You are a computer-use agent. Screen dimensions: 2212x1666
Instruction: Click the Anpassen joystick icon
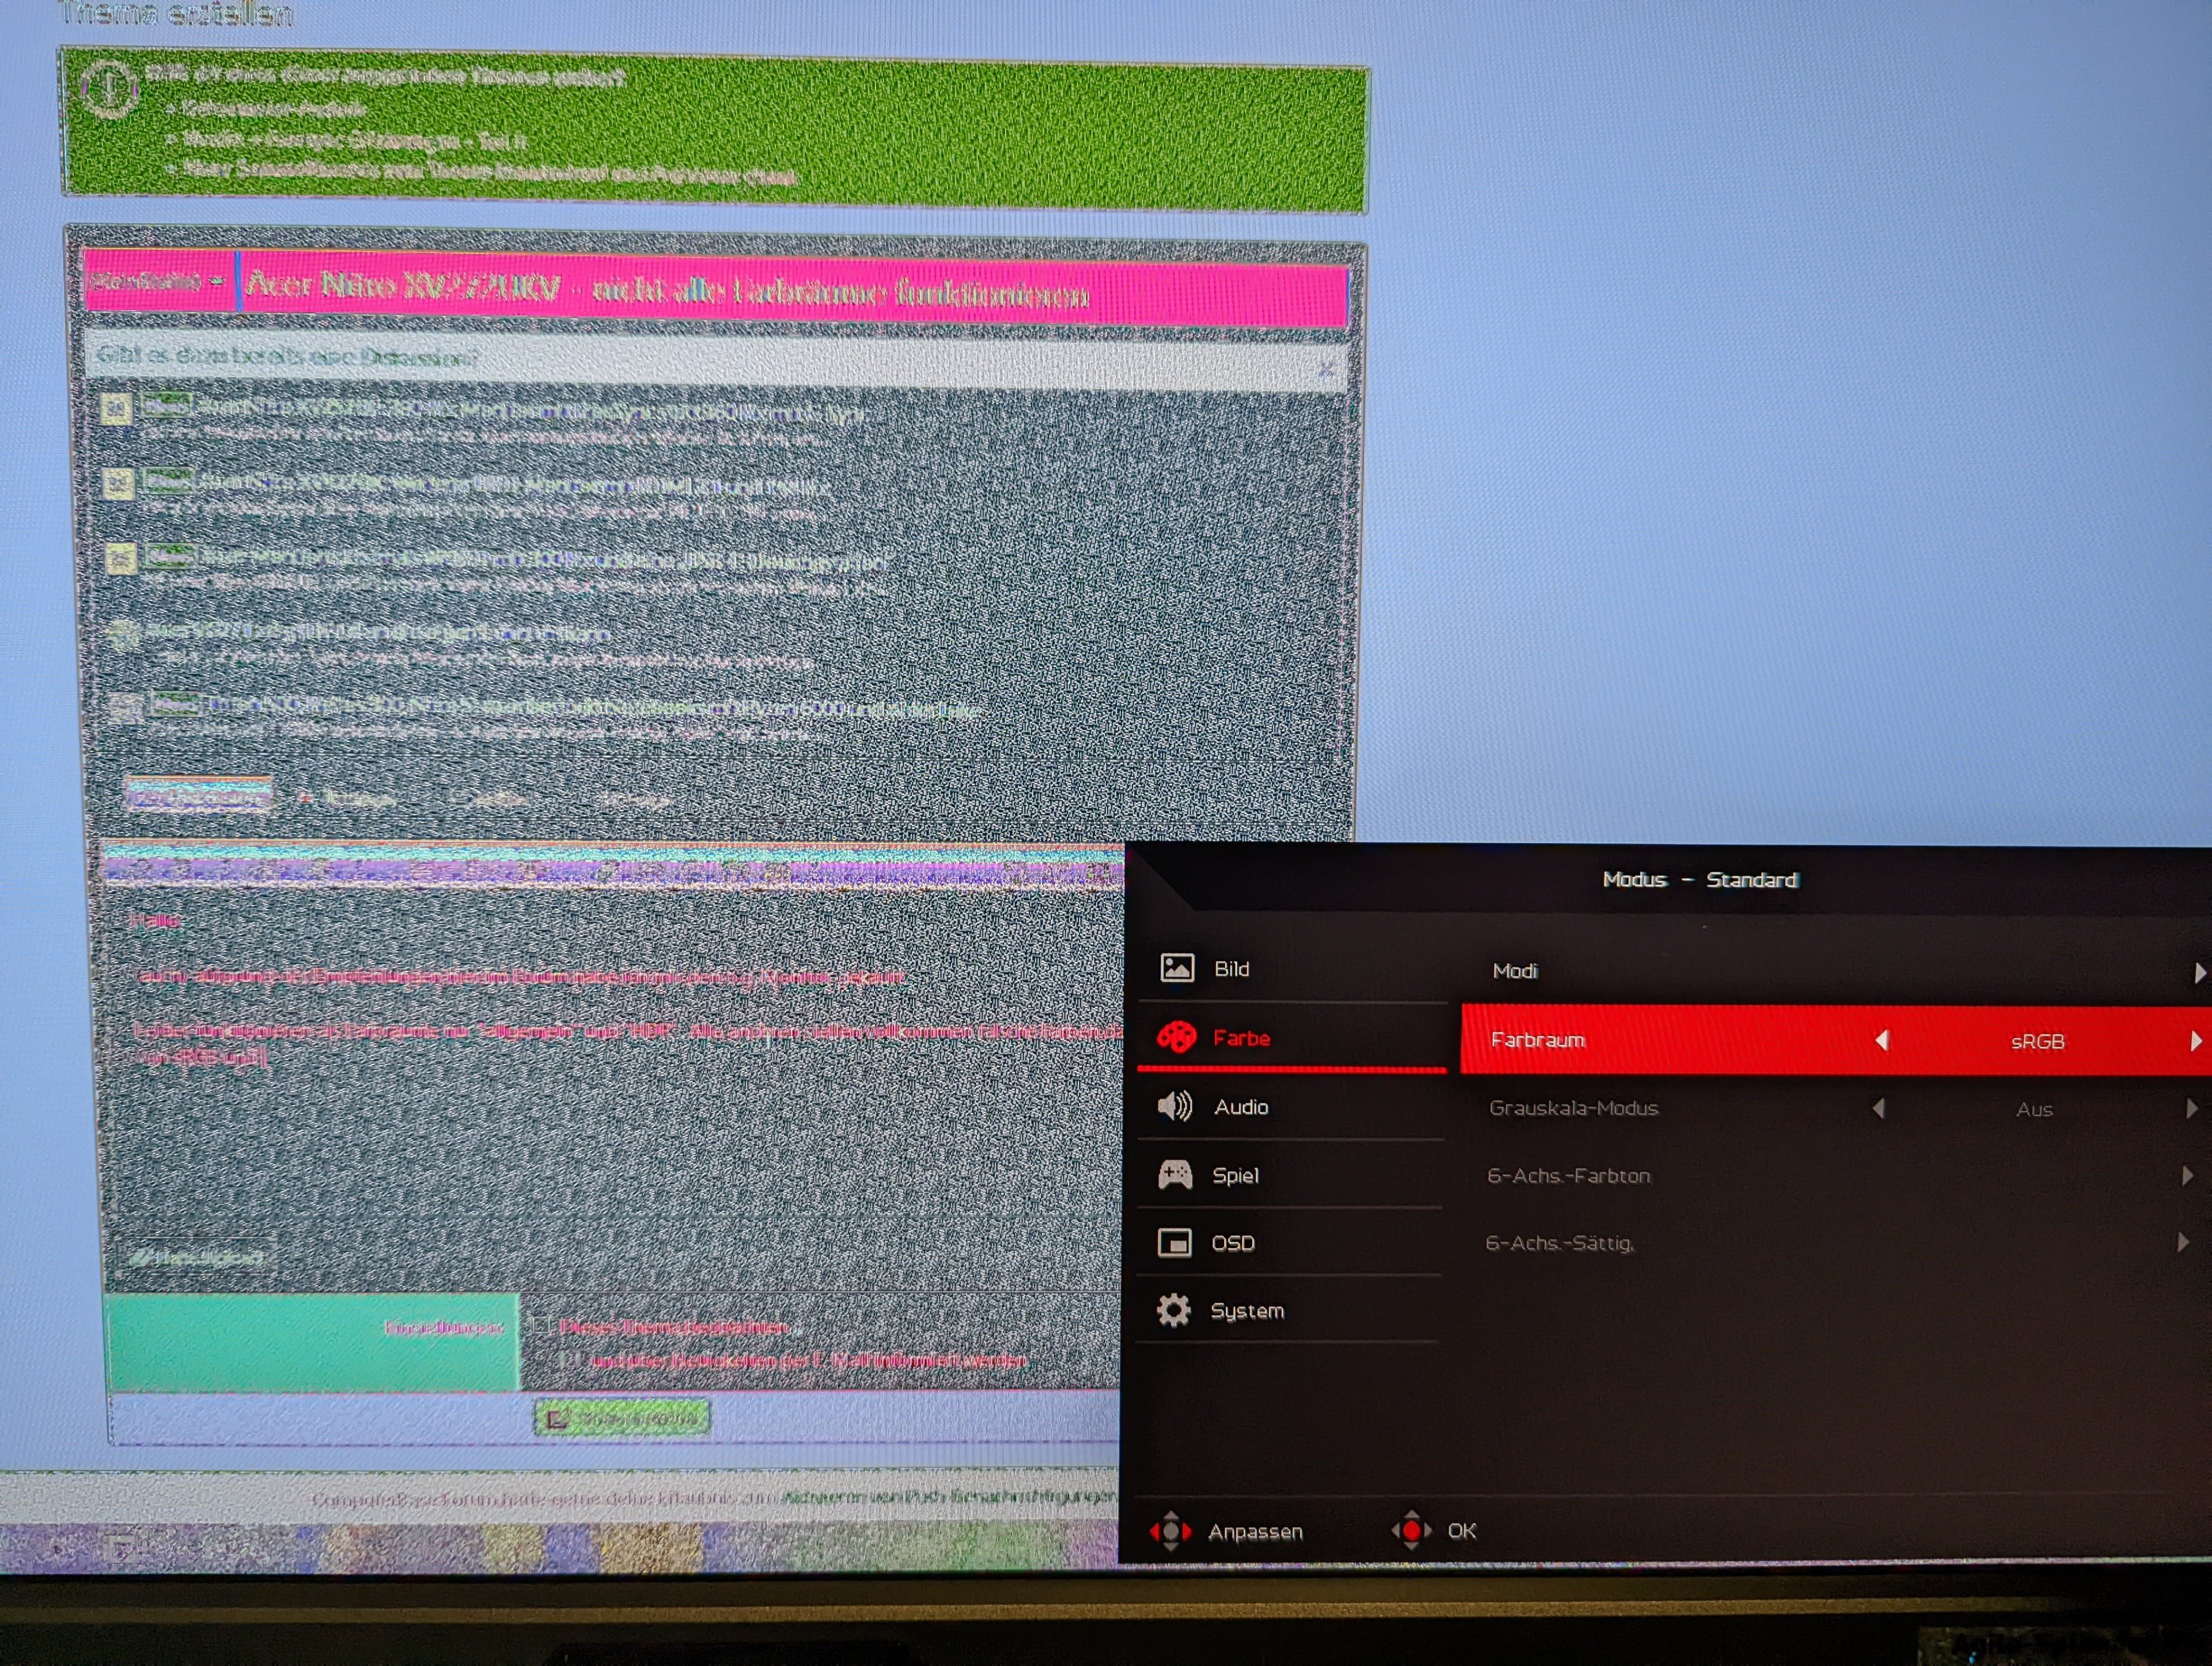click(1170, 1531)
